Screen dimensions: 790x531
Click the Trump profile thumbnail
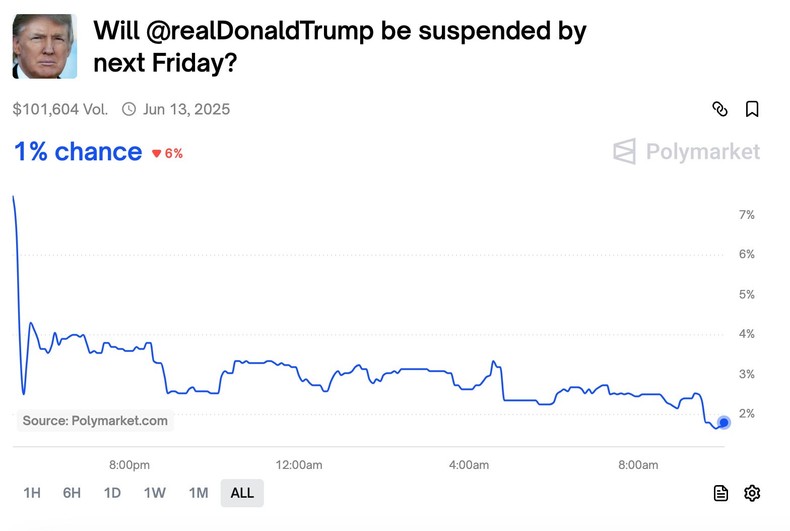[45, 46]
